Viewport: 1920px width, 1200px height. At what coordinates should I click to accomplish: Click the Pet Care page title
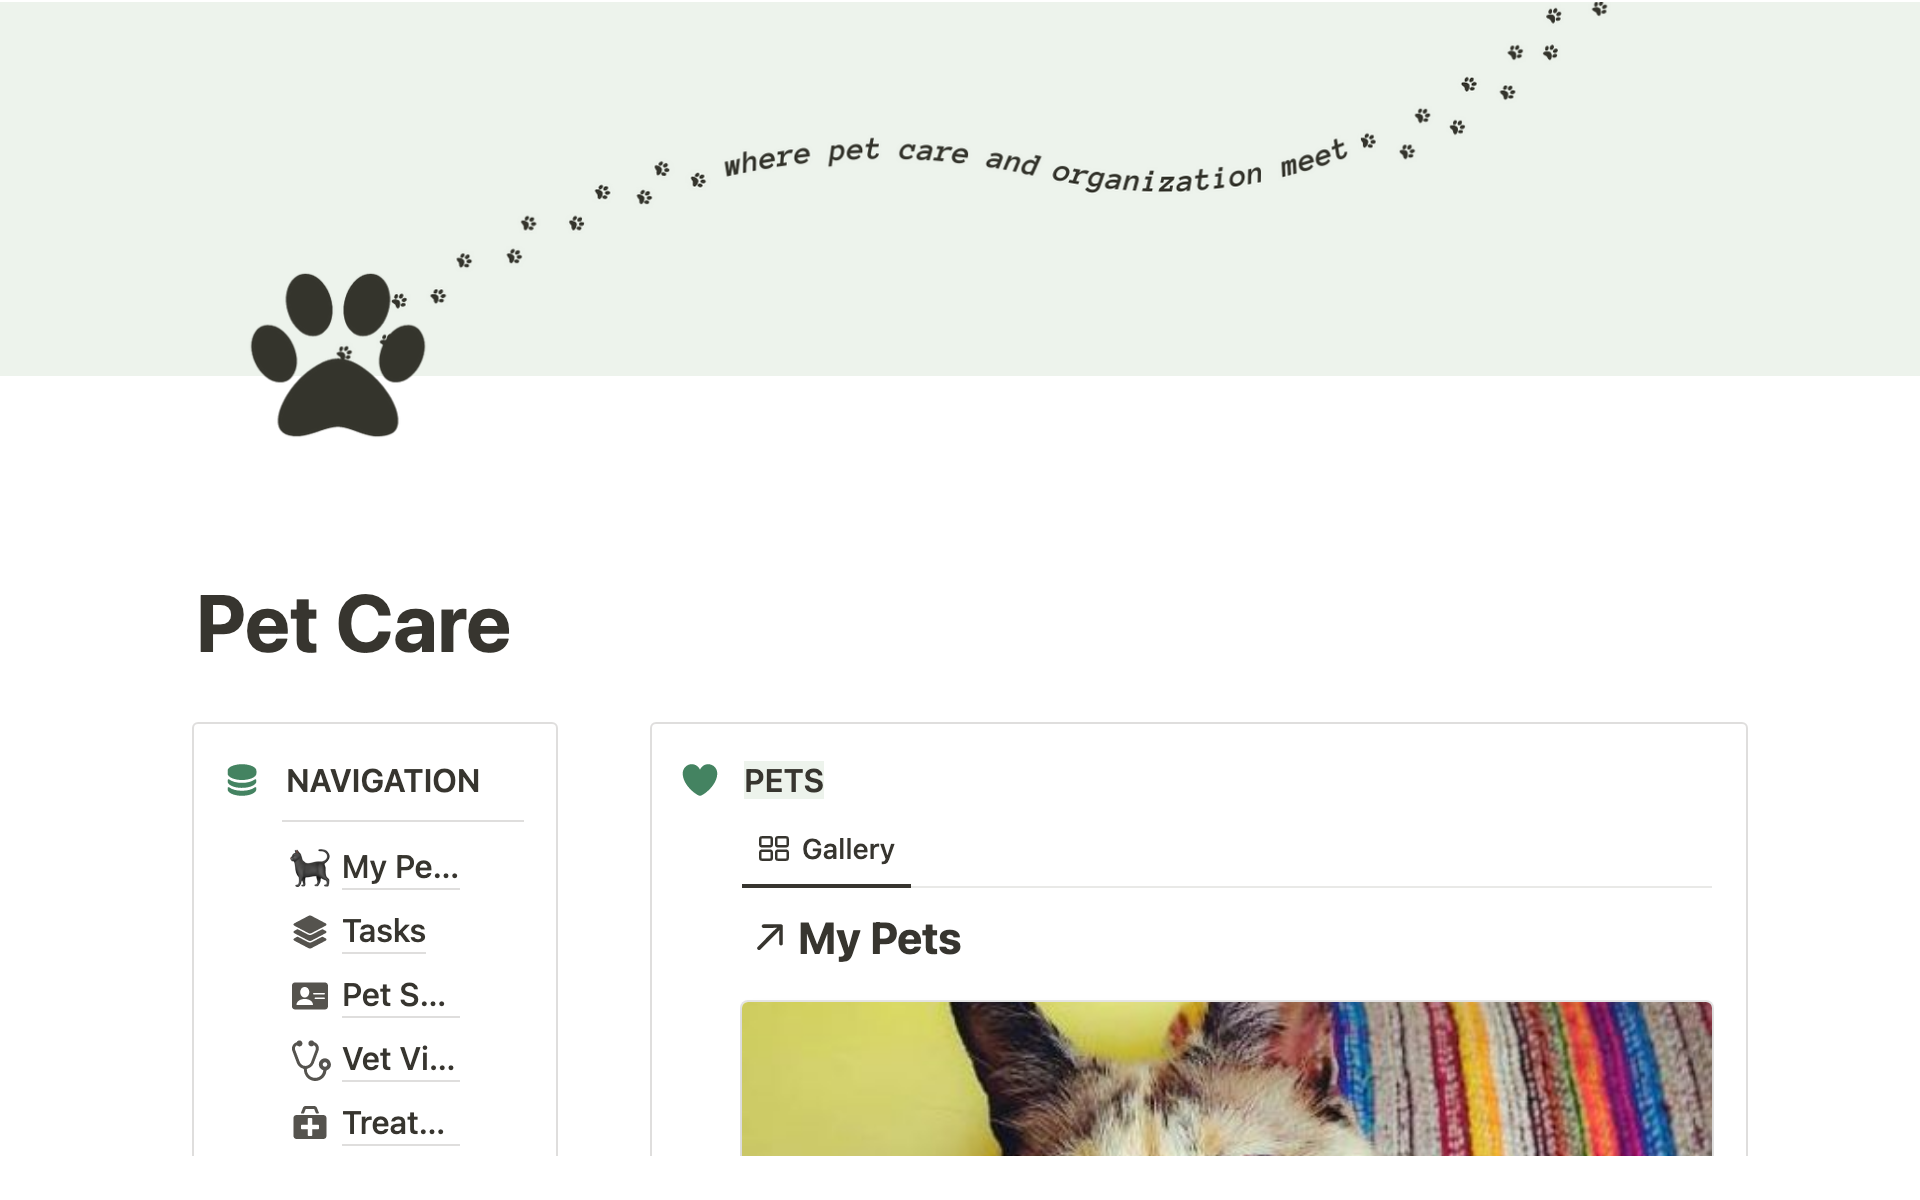coord(354,625)
